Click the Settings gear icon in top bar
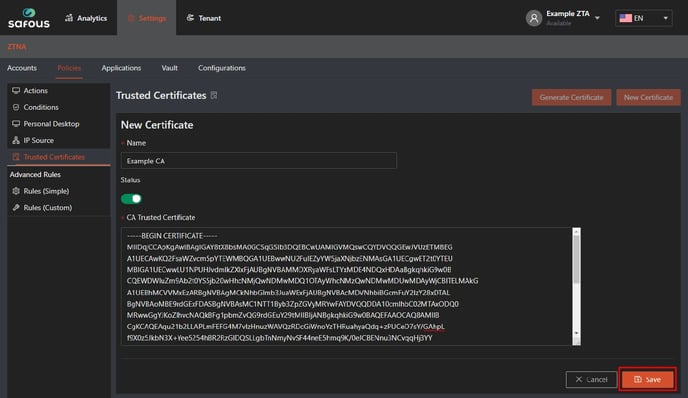 pos(131,18)
